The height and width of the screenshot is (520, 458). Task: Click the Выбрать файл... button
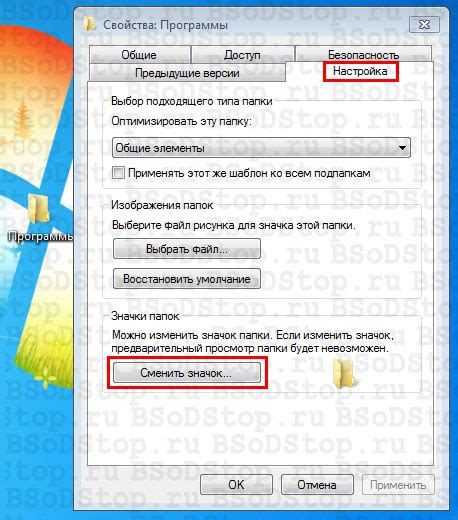[x=187, y=249]
